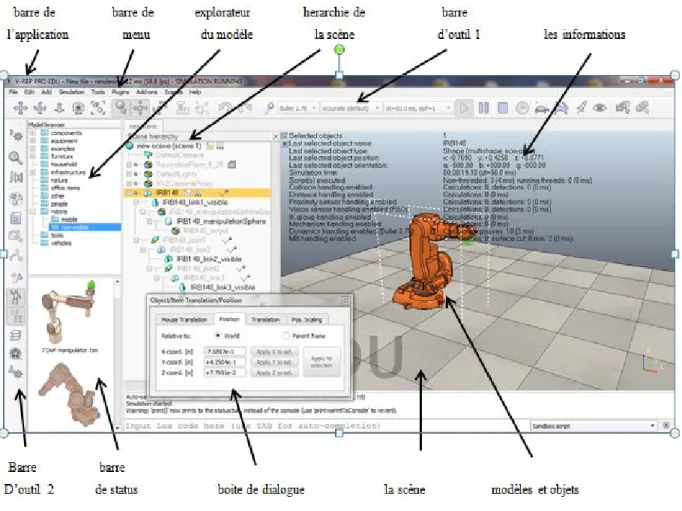Open the Sandbox script dropdown
The width and height of the screenshot is (682, 511).
593,426
